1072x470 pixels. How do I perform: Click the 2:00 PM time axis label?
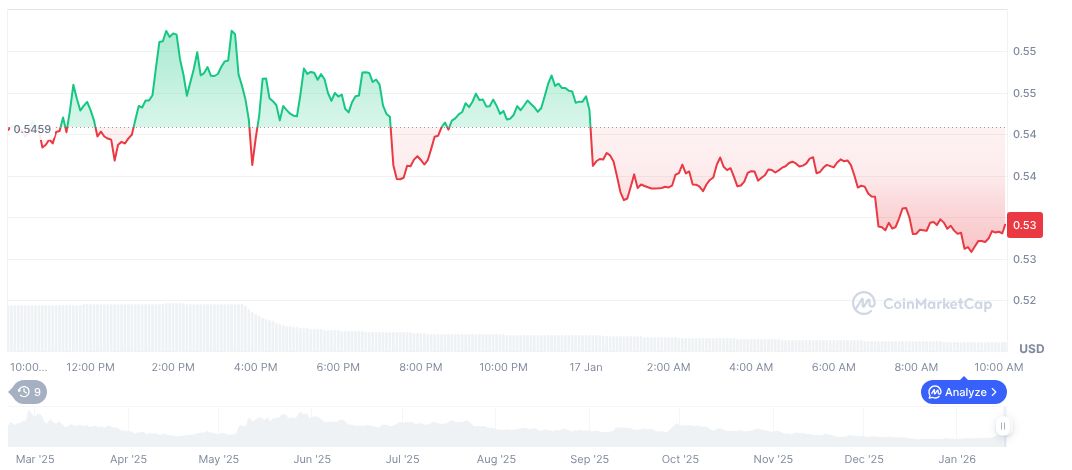pos(173,367)
